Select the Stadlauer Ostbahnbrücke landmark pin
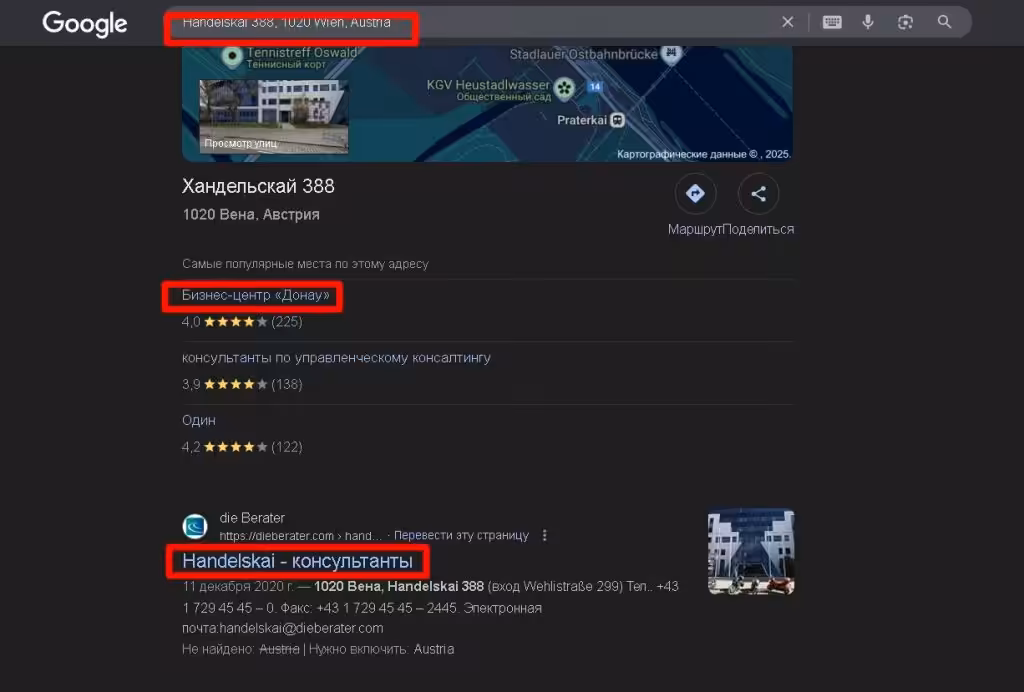This screenshot has height=692, width=1024. pyautogui.click(x=671, y=54)
